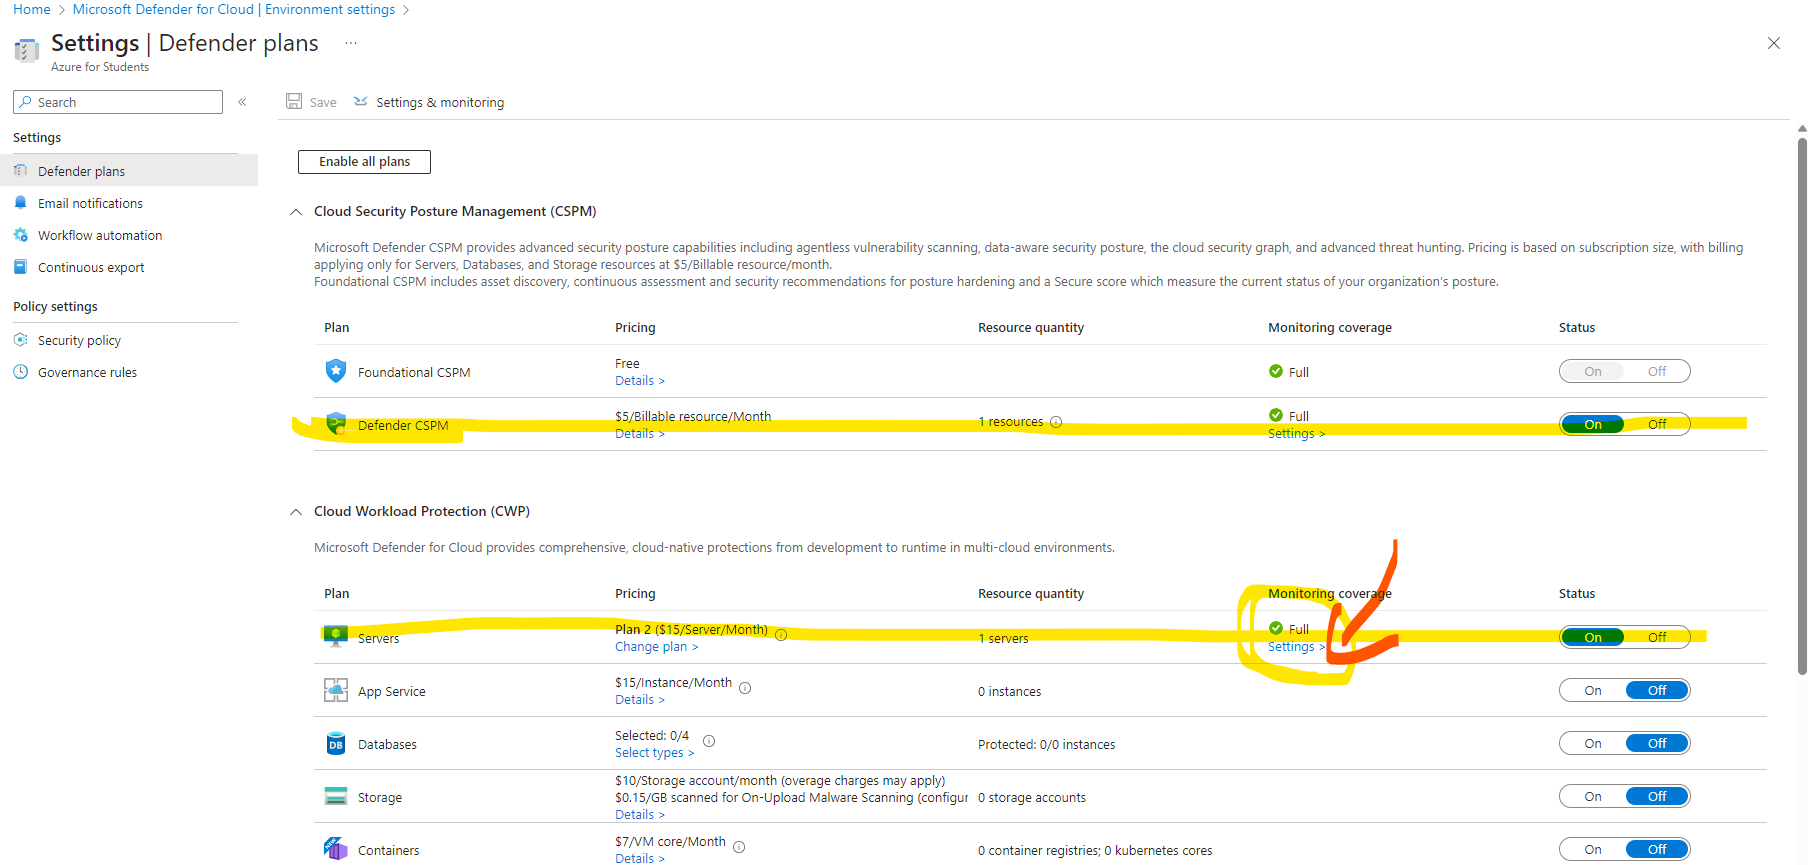The height and width of the screenshot is (865, 1808).
Task: Toggle Foundational CSPM status switch
Action: [1625, 371]
